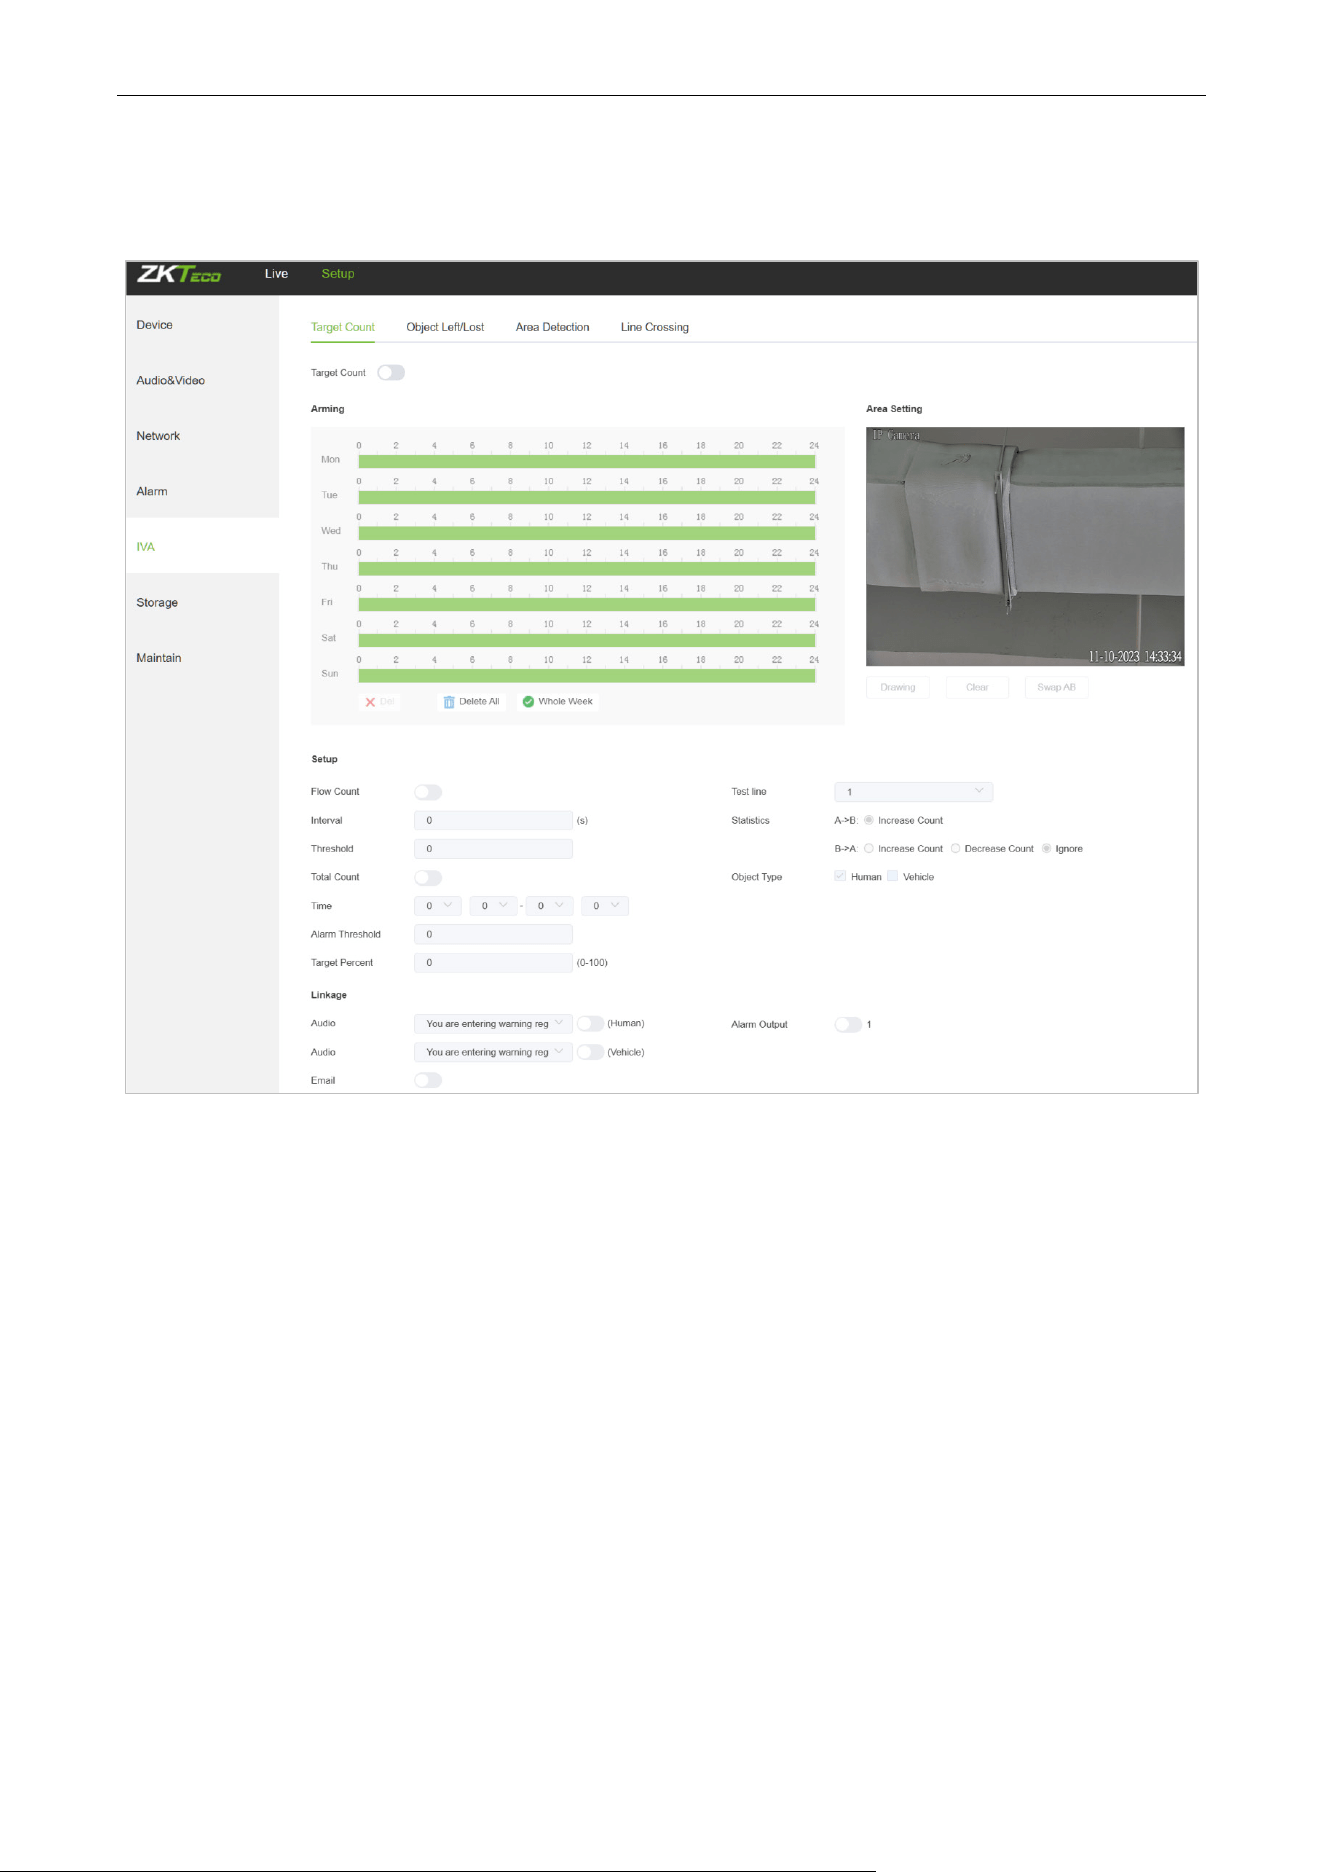Viewport: 1324px width, 1872px height.
Task: Check the Vehicle object type checkbox
Action: point(893,876)
